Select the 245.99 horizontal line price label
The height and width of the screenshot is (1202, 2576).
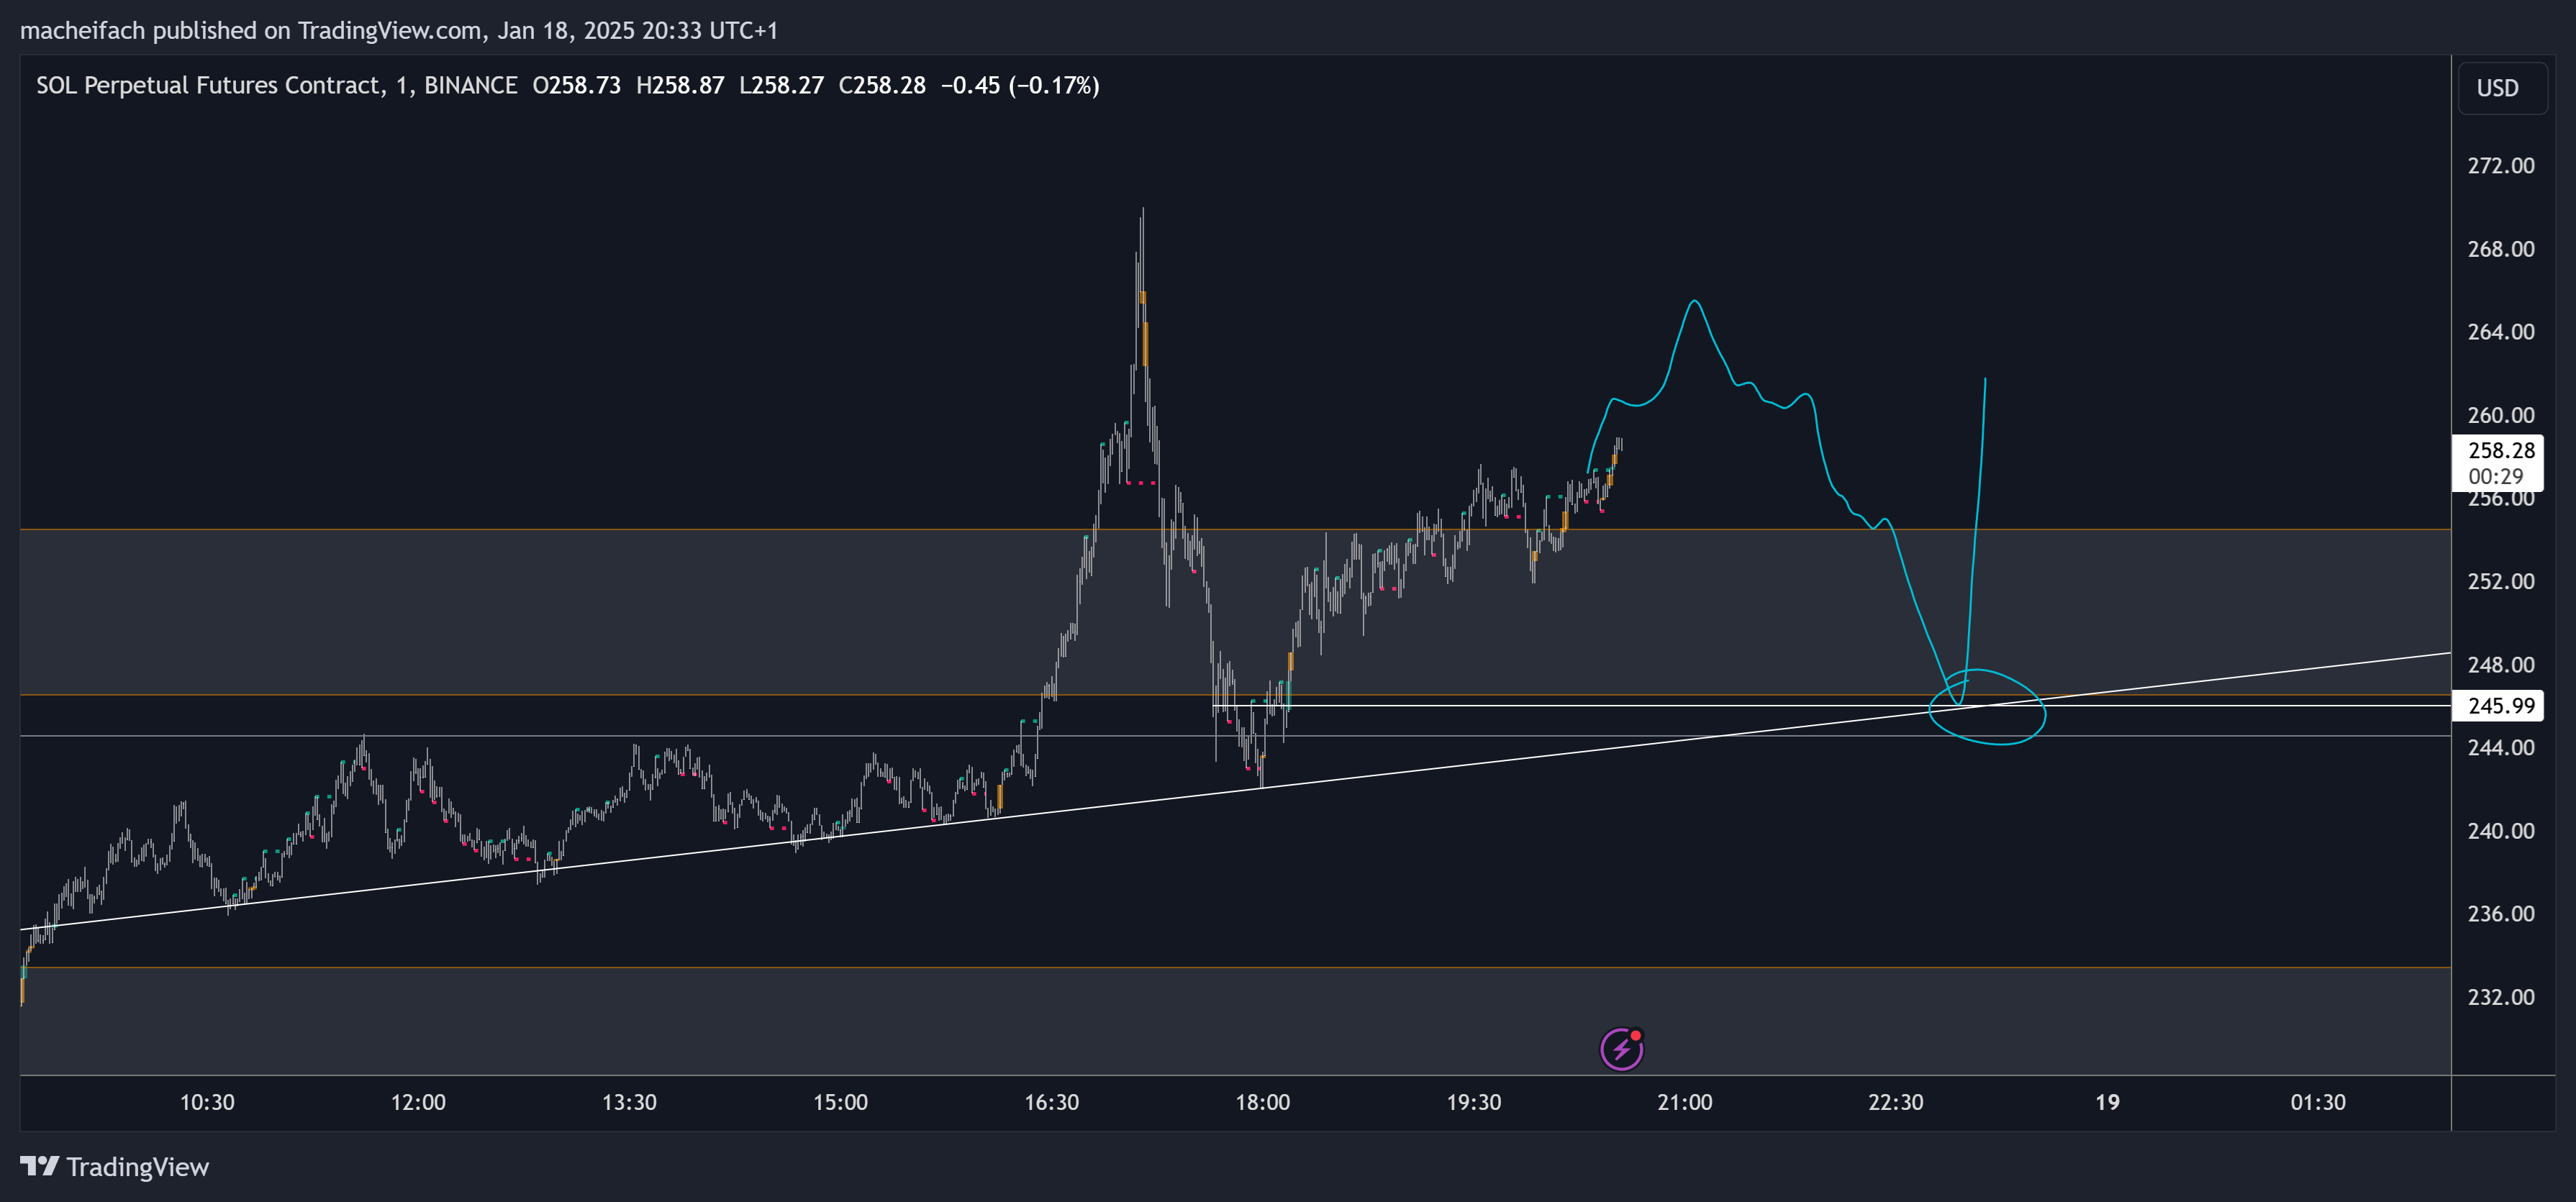tap(2500, 706)
